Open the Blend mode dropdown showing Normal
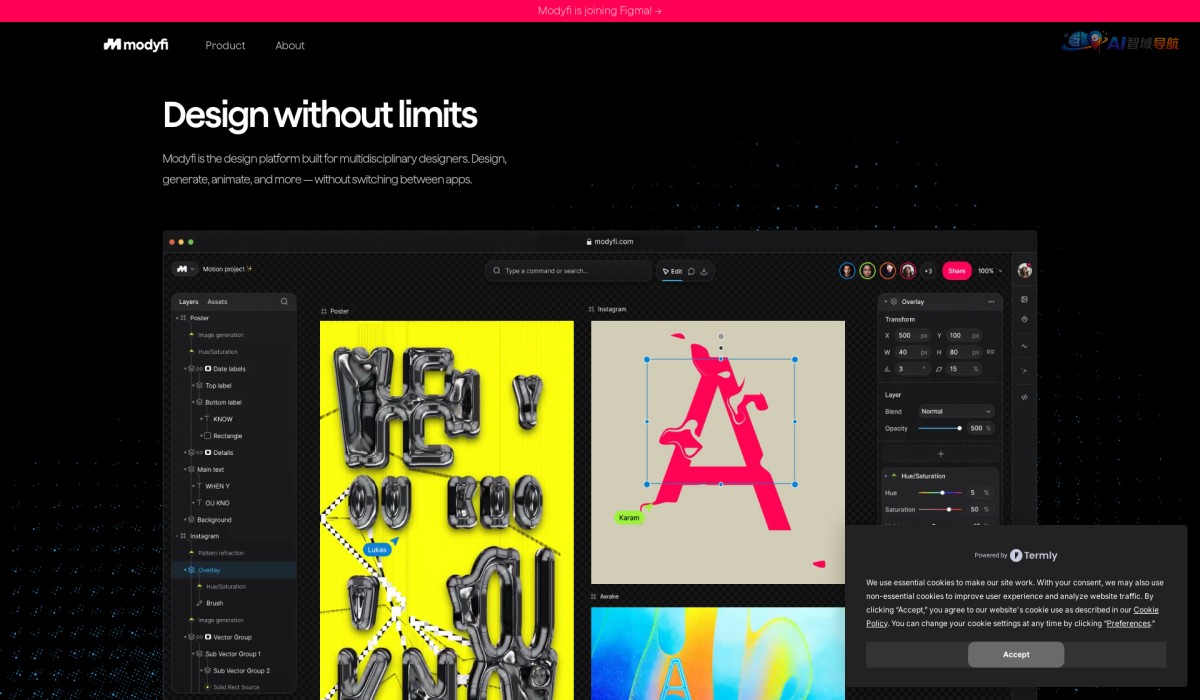Image resolution: width=1200 pixels, height=700 pixels. [956, 411]
